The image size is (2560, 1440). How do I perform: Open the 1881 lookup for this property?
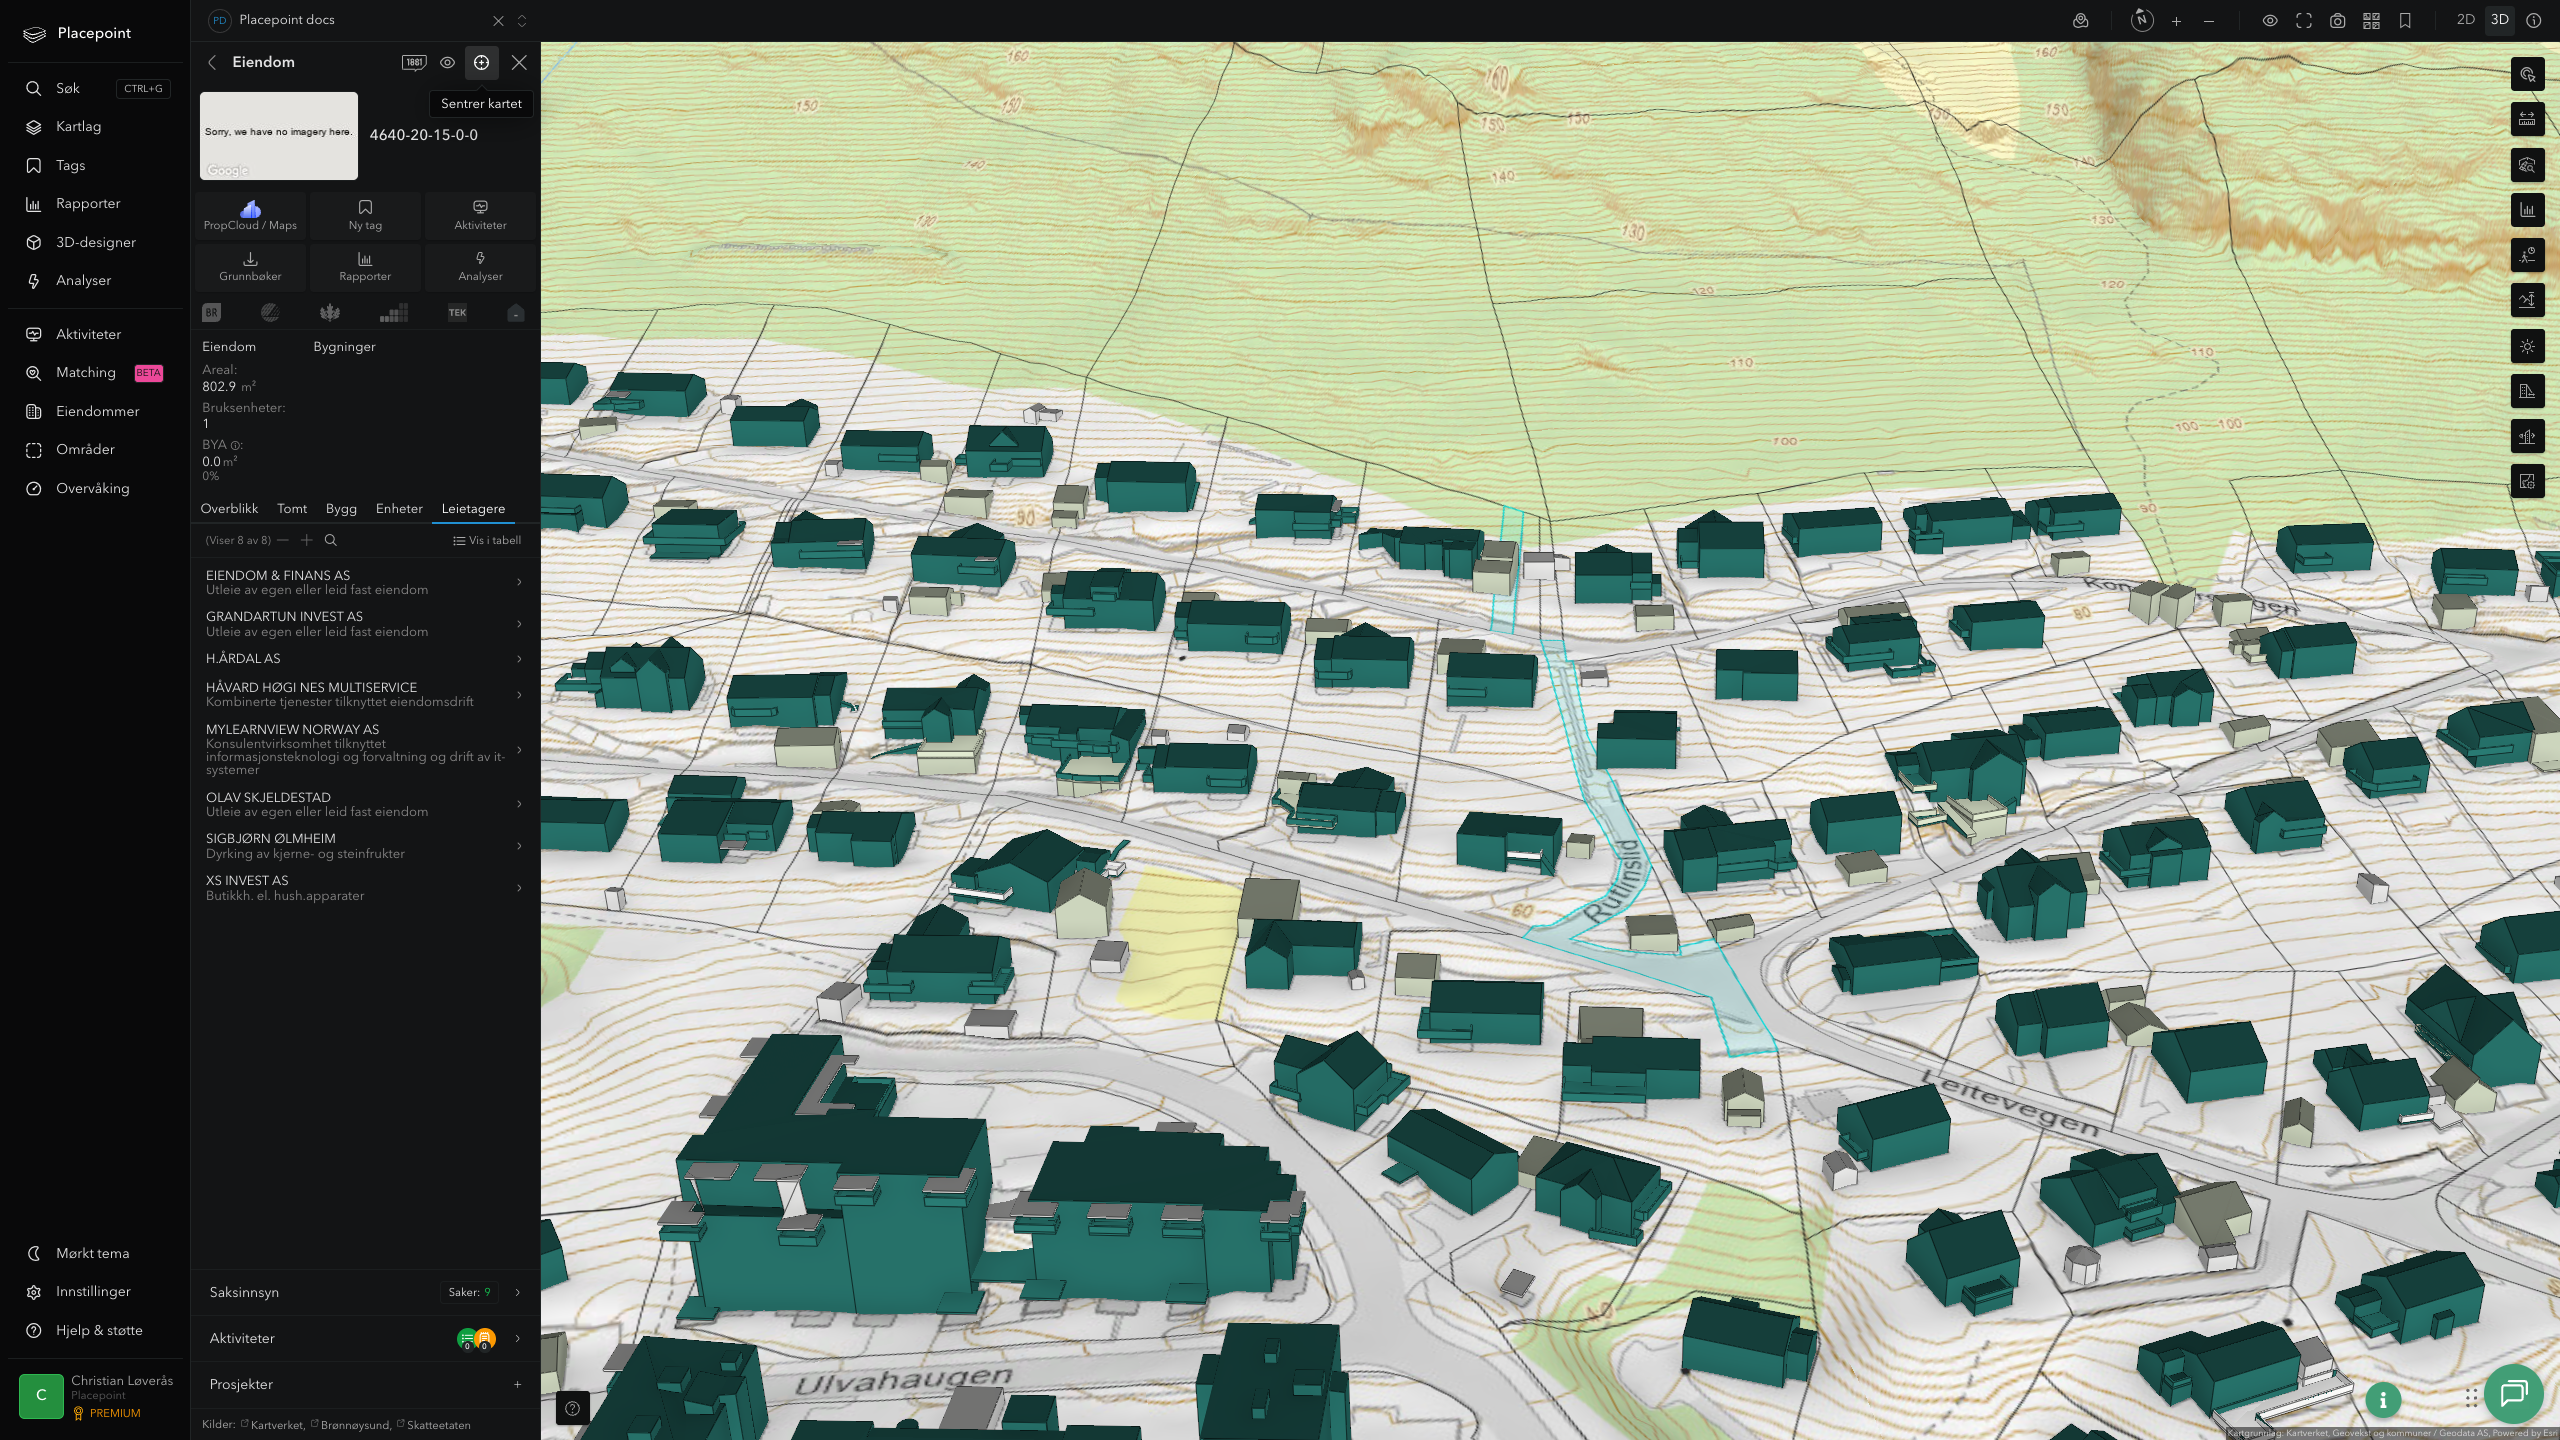[x=414, y=62]
